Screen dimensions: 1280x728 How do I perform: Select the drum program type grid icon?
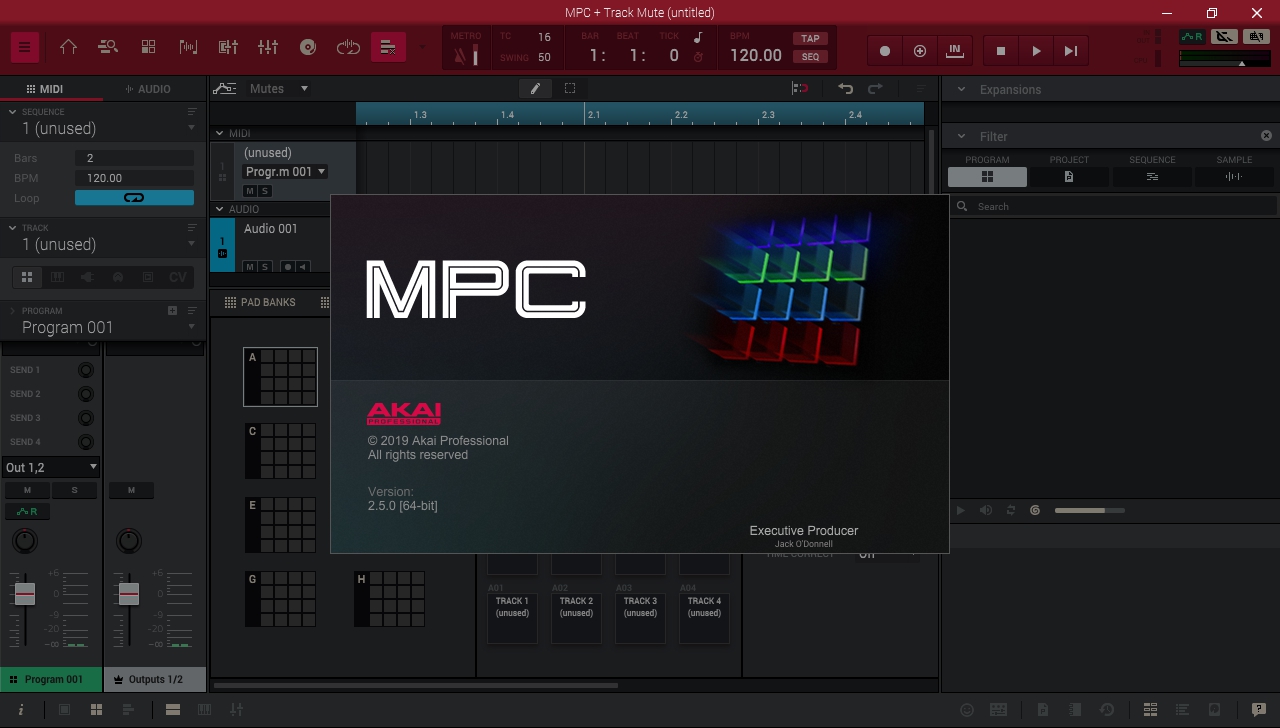click(27, 277)
